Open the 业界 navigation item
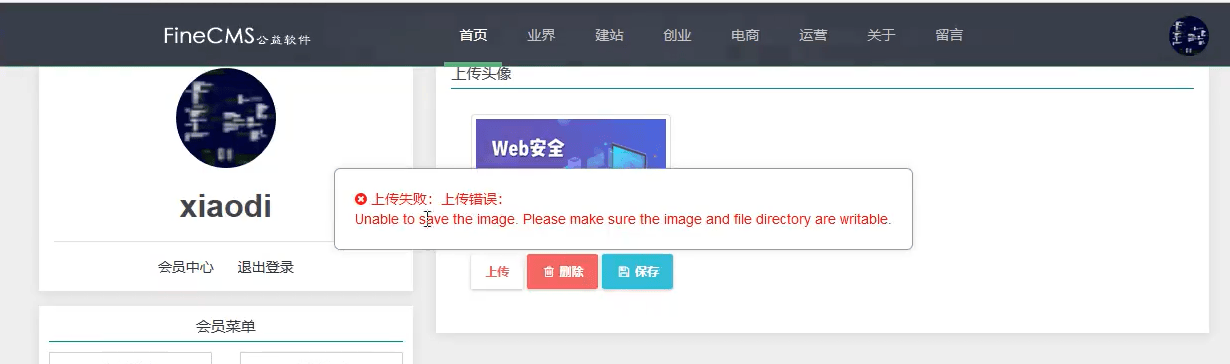Viewport: 1230px width, 364px height. point(541,35)
